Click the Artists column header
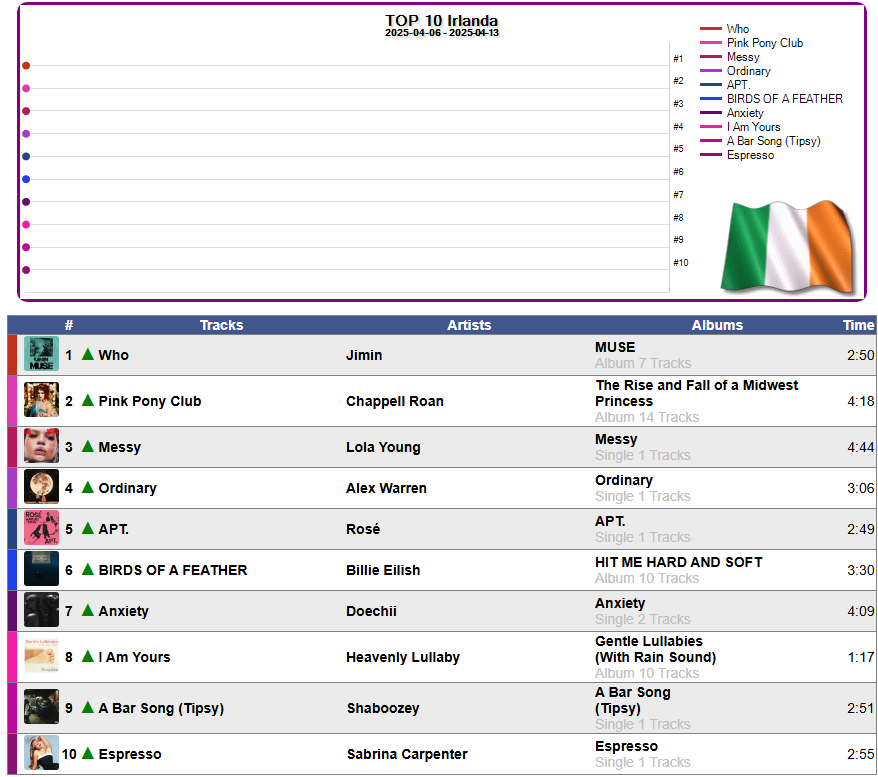The height and width of the screenshot is (777, 878). 469,325
